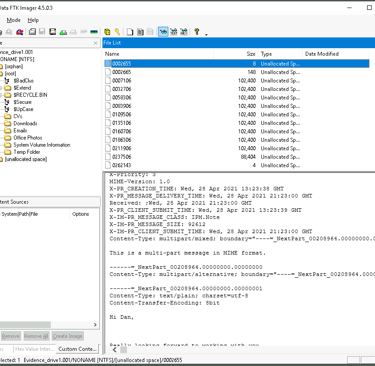Click the key icon to detect EFS encryption

click(117, 32)
